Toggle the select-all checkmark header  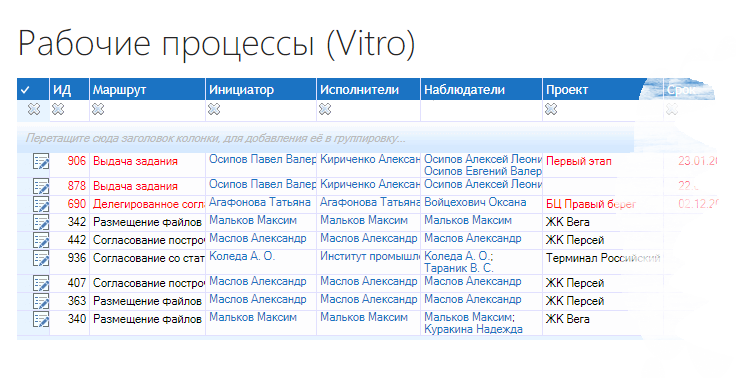(x=25, y=90)
